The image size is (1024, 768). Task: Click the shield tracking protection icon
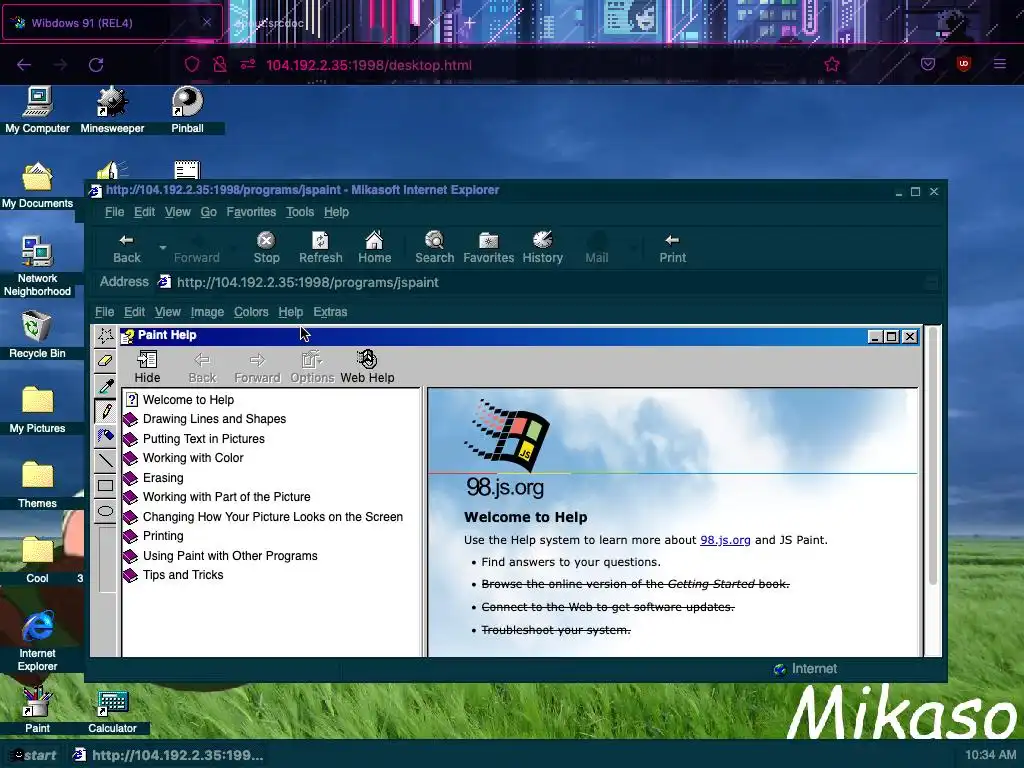click(x=191, y=65)
